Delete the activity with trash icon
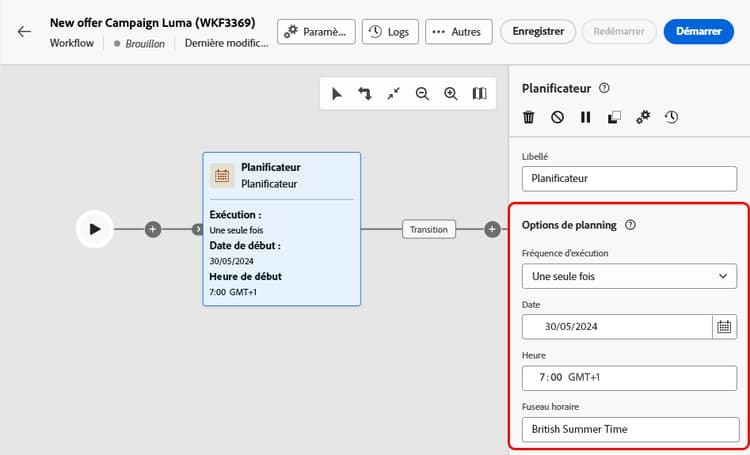This screenshot has width=750, height=455. pos(529,117)
